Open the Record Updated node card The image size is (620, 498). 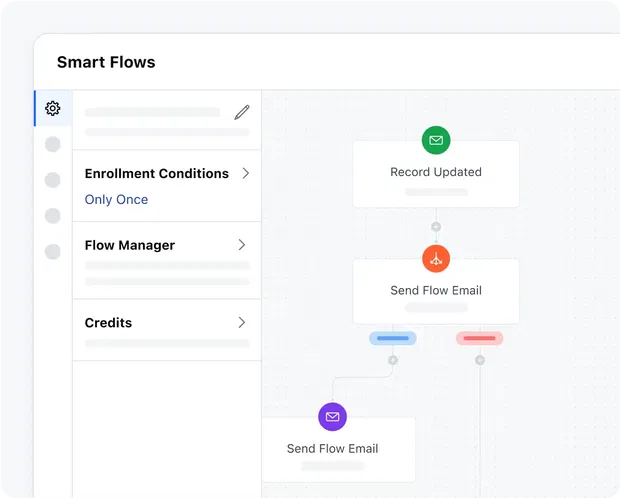click(x=436, y=174)
